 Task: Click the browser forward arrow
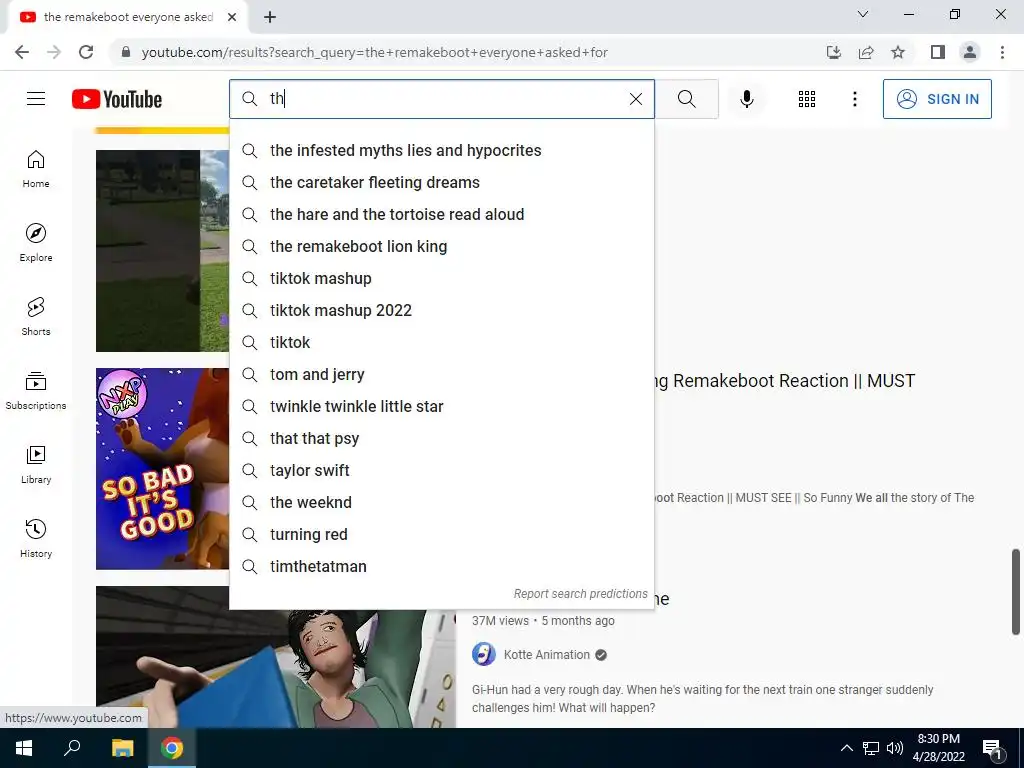pos(54,52)
